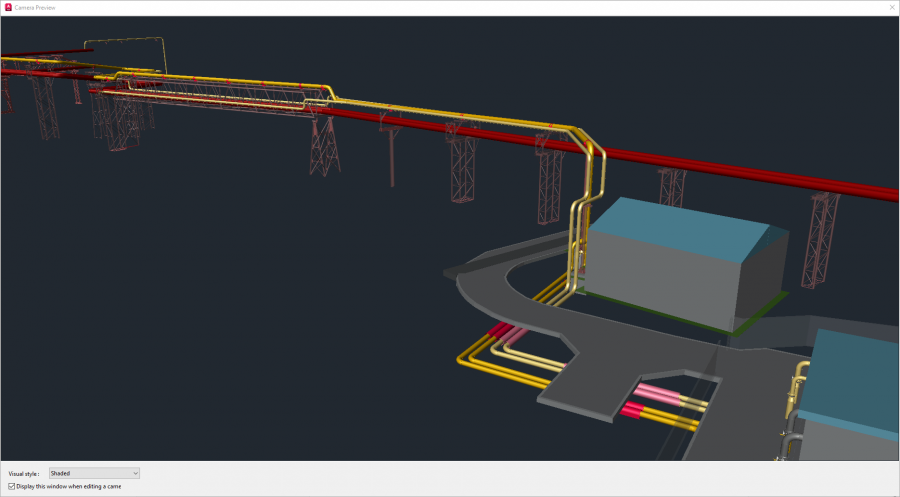900x497 pixels.
Task: Click the empty dark background of the preview
Action: (x=200, y=320)
